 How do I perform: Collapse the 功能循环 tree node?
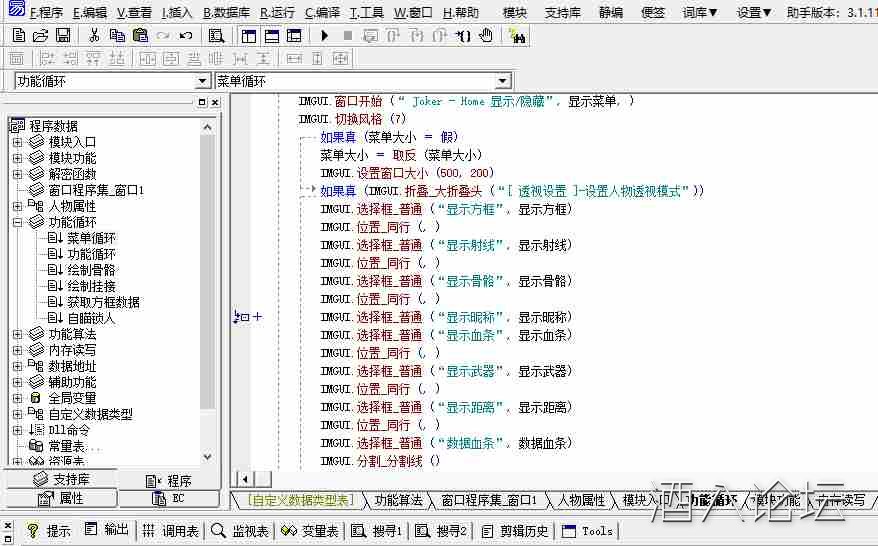point(17,222)
